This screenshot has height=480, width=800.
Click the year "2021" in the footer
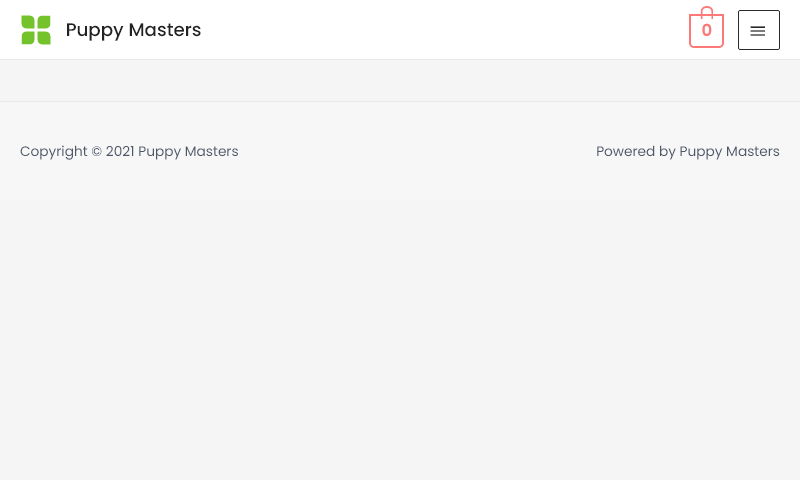point(120,152)
